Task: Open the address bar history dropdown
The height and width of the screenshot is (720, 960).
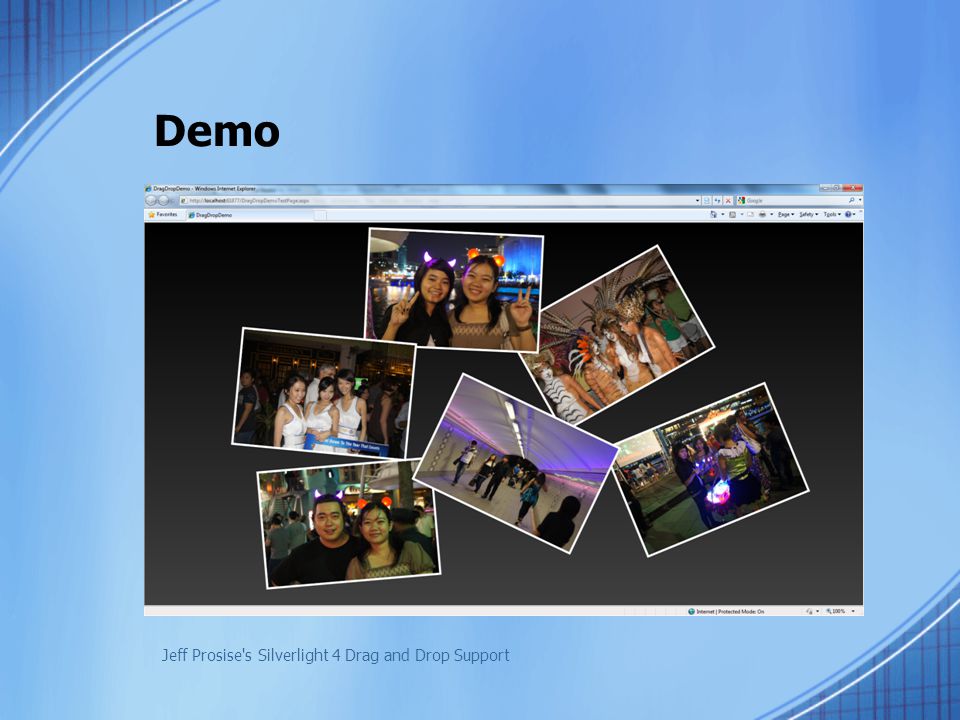Action: point(697,201)
